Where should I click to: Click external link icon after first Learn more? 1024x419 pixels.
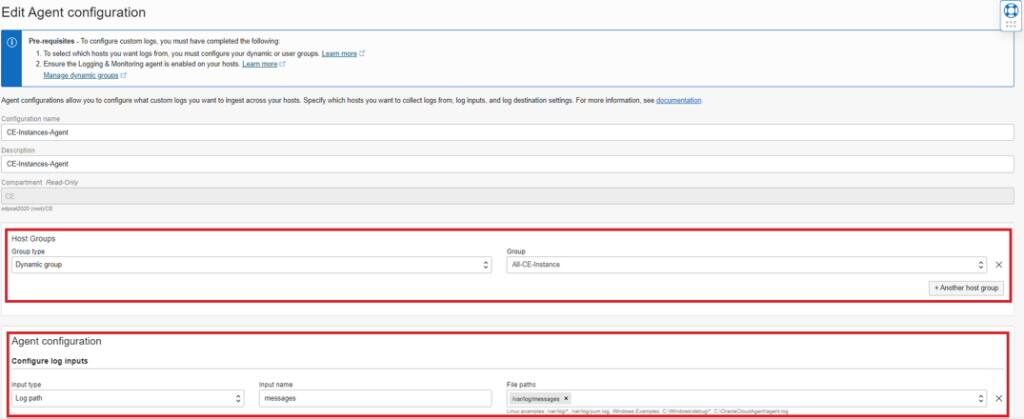pos(361,53)
